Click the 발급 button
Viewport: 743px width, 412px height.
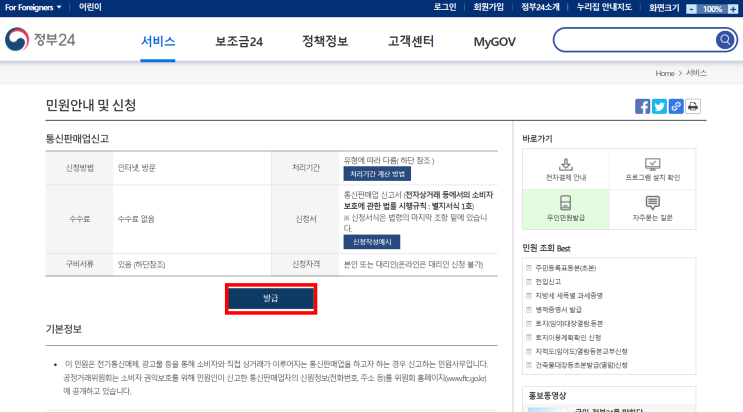pos(271,298)
